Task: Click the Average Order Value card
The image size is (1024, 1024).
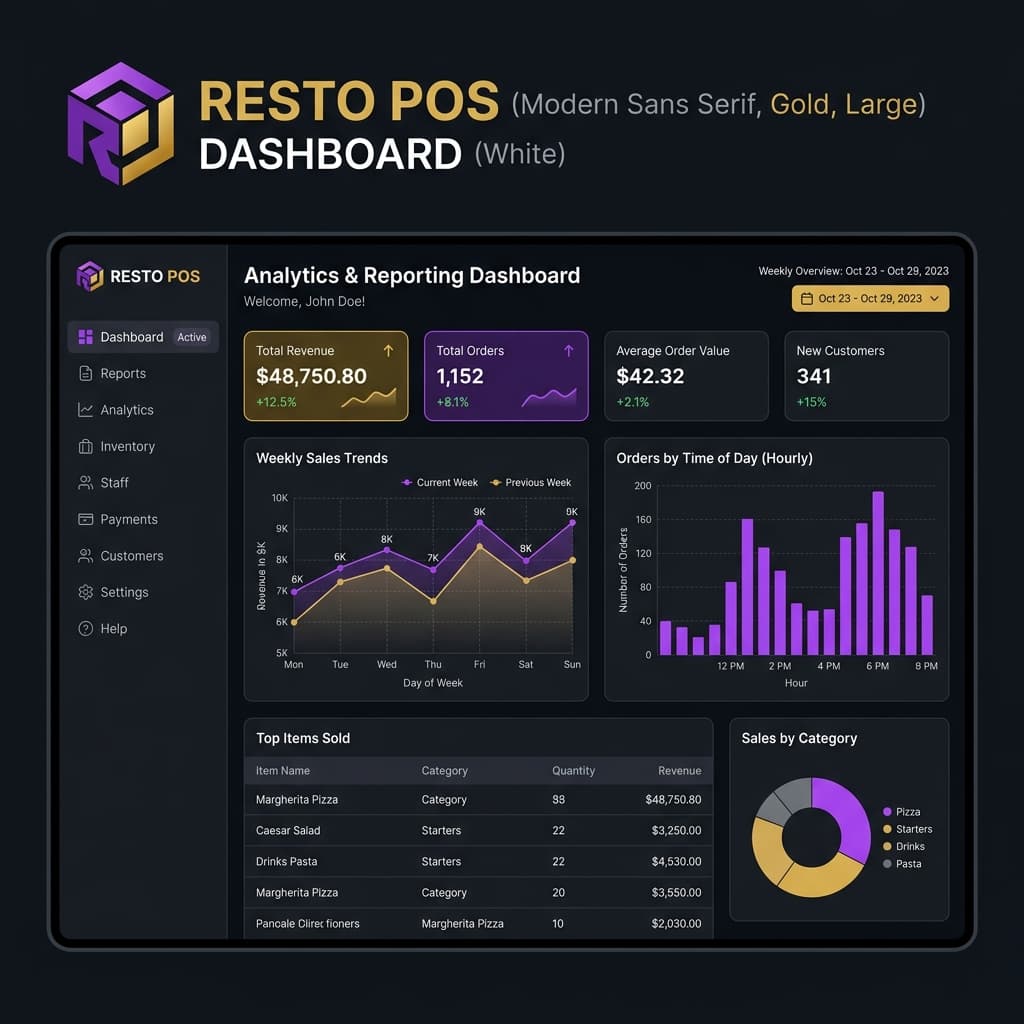Action: pos(686,376)
